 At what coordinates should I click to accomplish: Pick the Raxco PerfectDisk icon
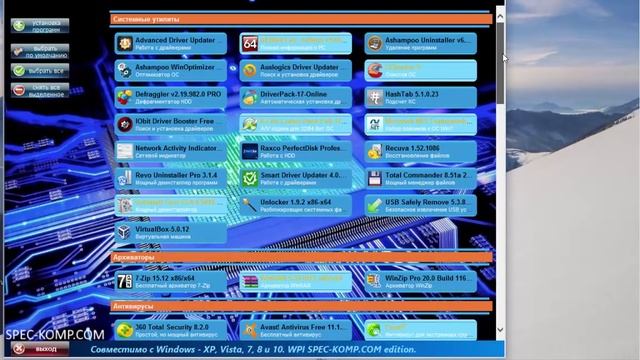[250, 151]
